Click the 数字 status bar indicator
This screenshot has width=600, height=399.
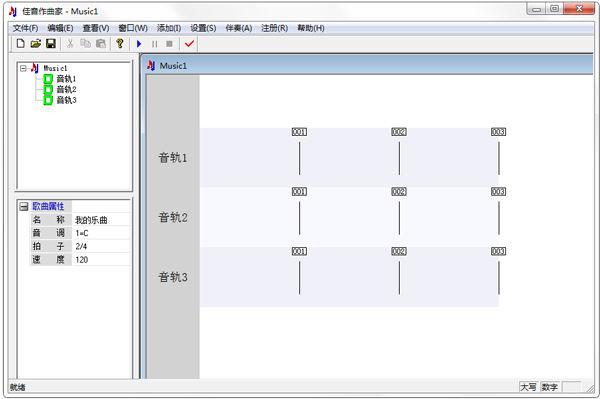[550, 387]
